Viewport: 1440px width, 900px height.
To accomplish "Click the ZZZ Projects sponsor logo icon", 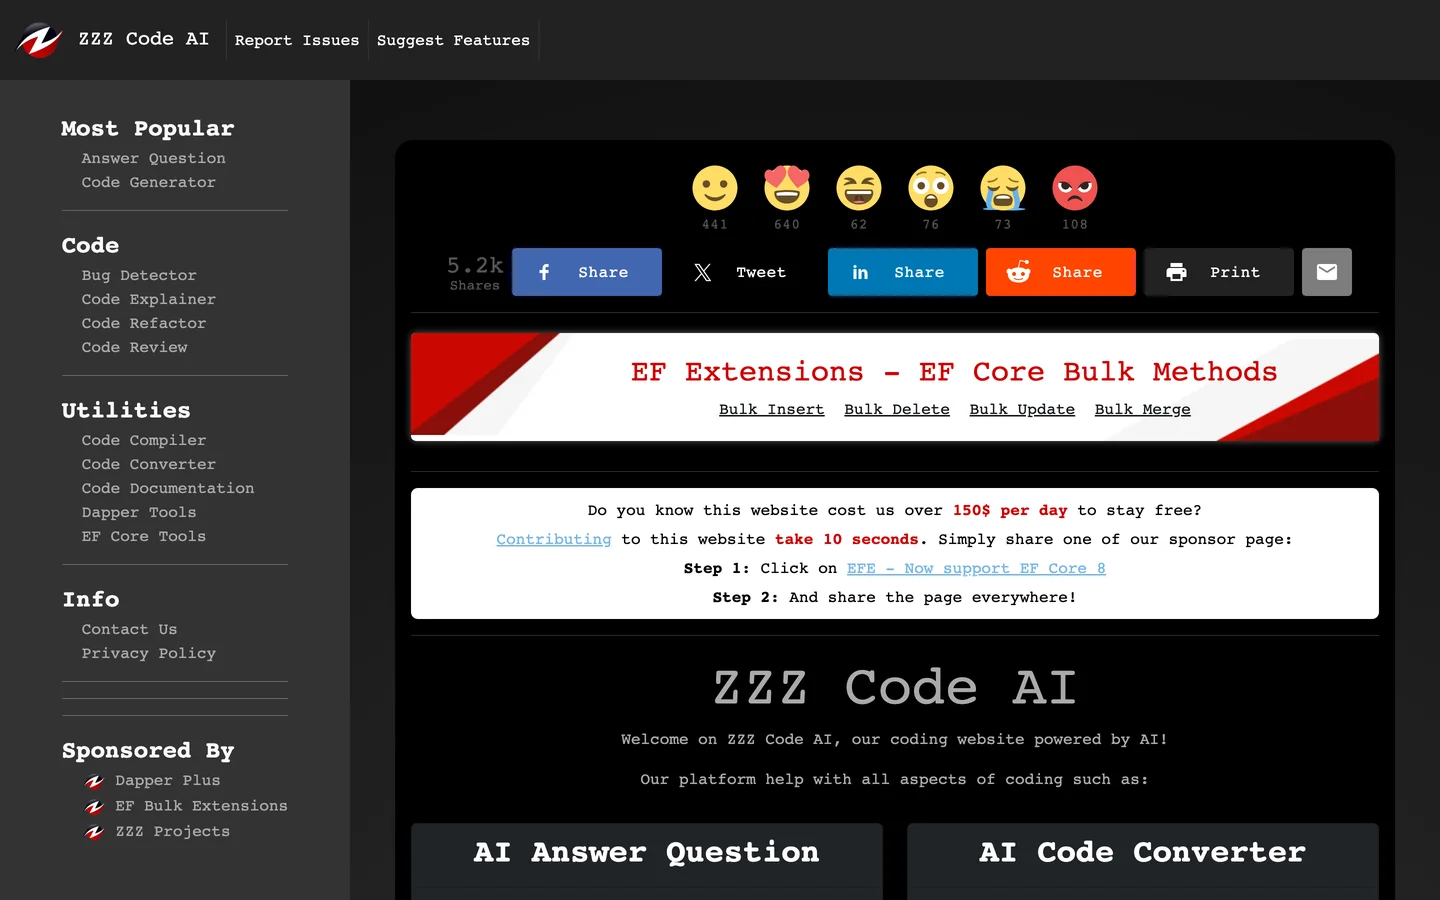I will coord(95,832).
